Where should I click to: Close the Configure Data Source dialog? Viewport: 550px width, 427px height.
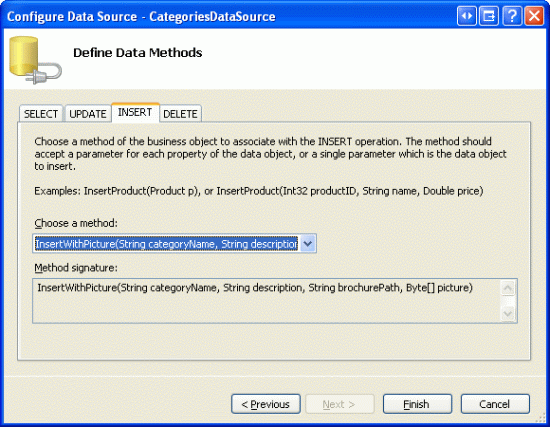click(x=534, y=16)
